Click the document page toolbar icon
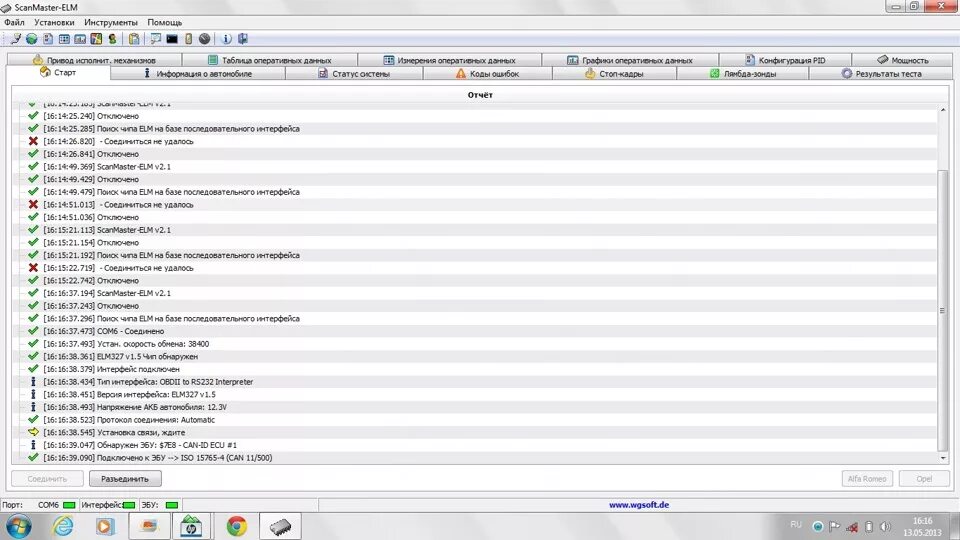Viewport: 960px width, 540px height. (48, 39)
